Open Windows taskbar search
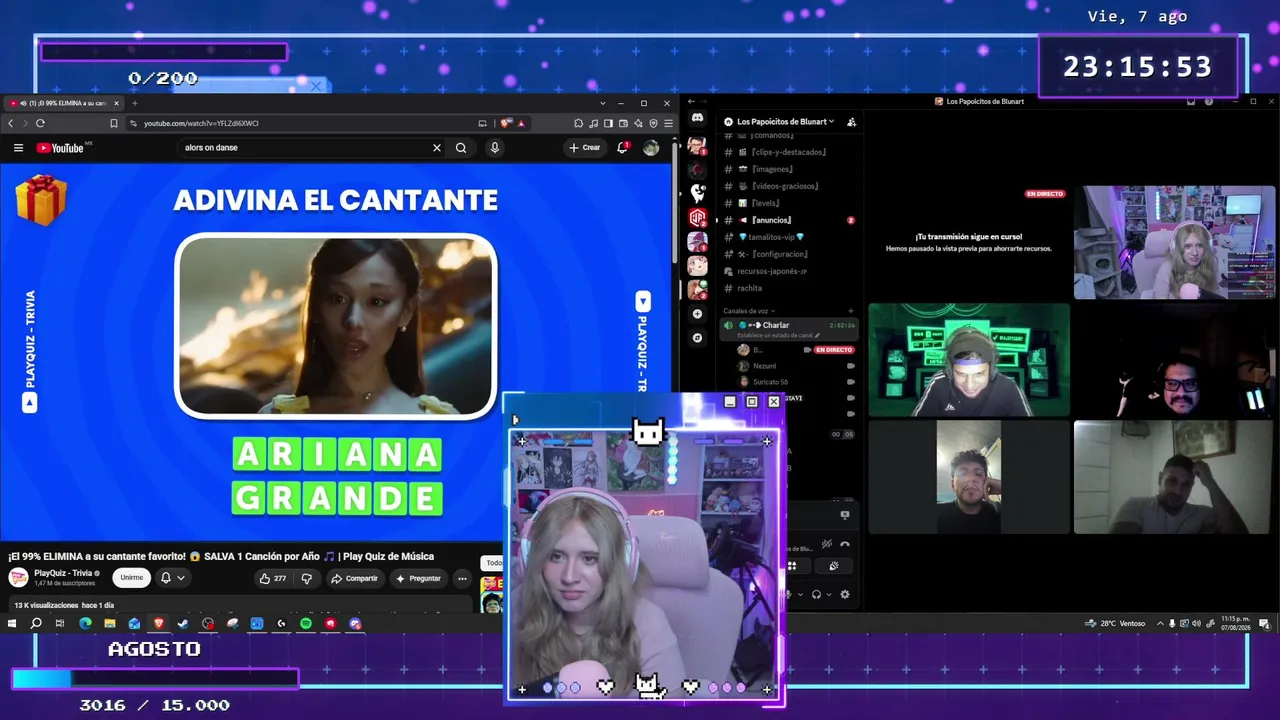The width and height of the screenshot is (1280, 720). coord(36,623)
